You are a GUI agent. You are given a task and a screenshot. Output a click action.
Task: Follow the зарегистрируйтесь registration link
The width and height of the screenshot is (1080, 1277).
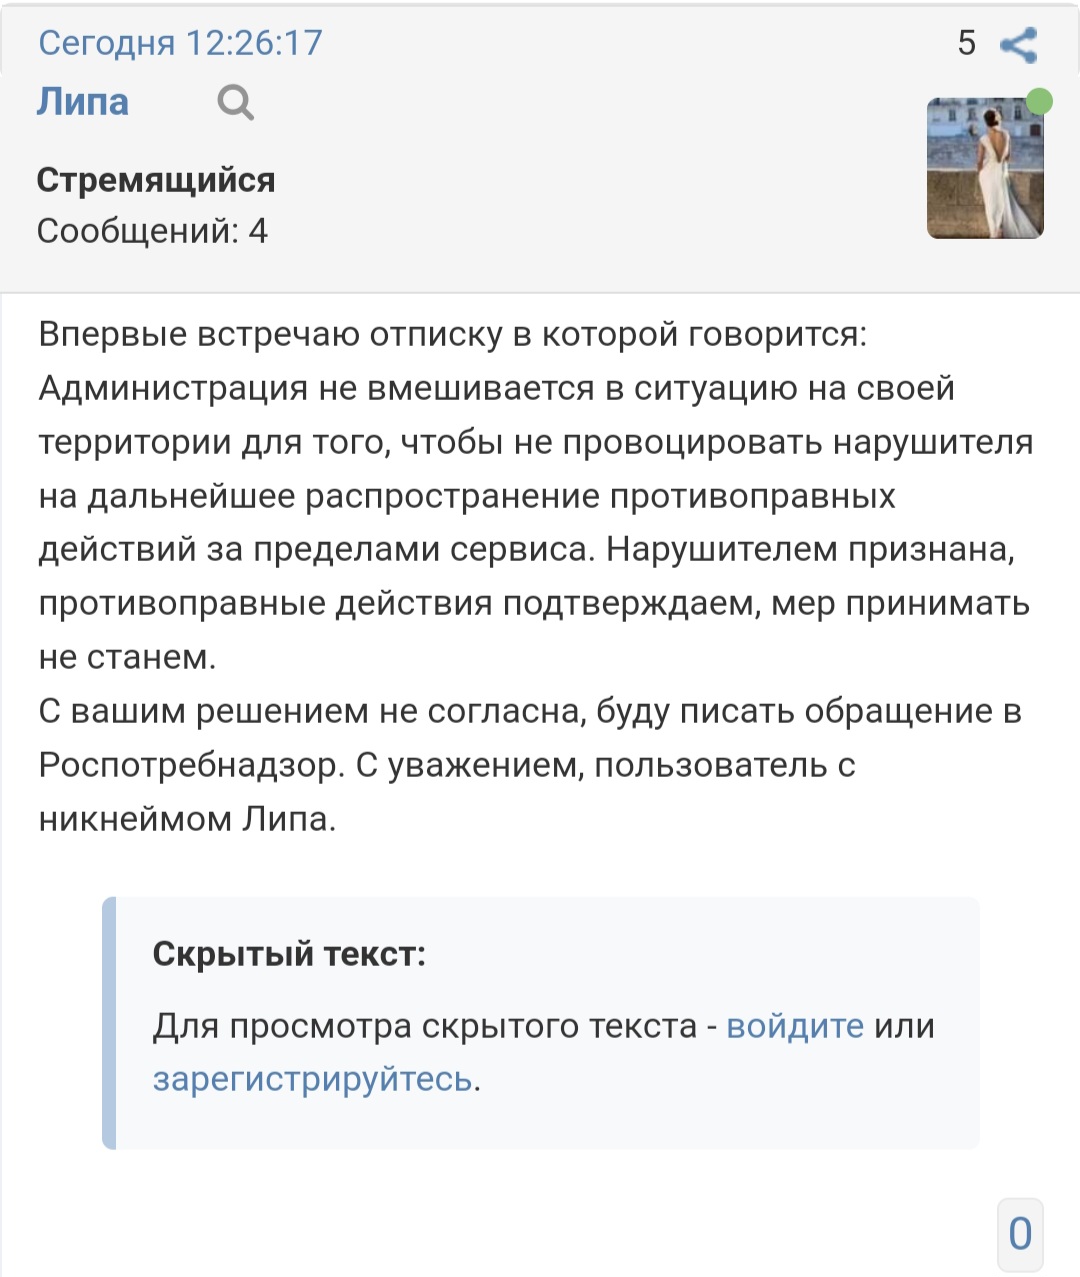click(x=312, y=1080)
